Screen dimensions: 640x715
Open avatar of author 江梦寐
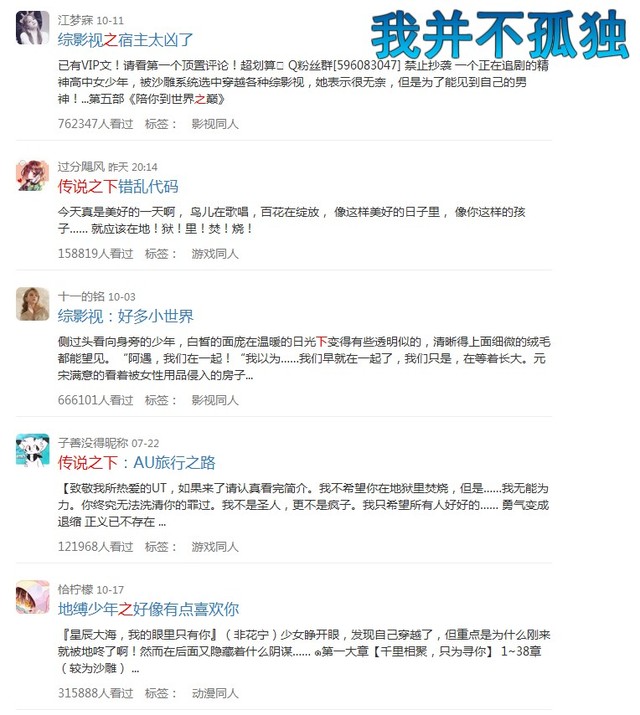(32, 28)
